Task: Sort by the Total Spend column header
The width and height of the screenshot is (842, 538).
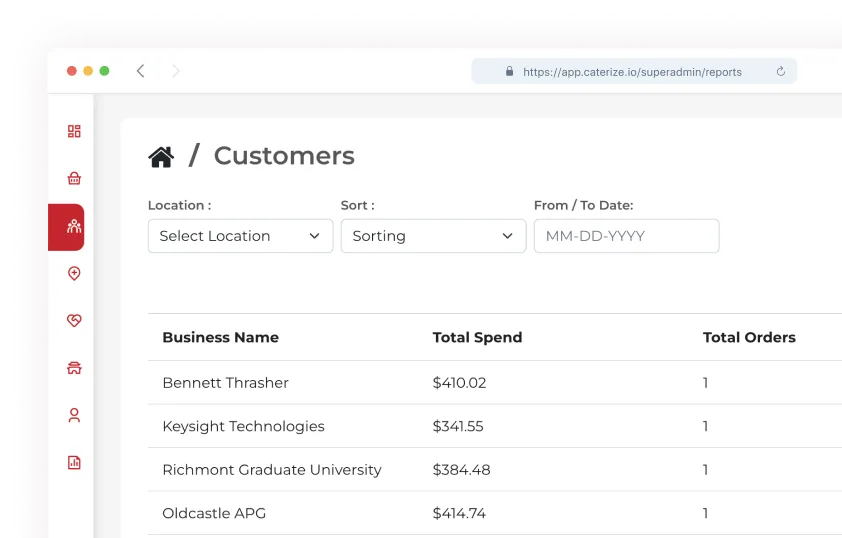Action: 477,338
